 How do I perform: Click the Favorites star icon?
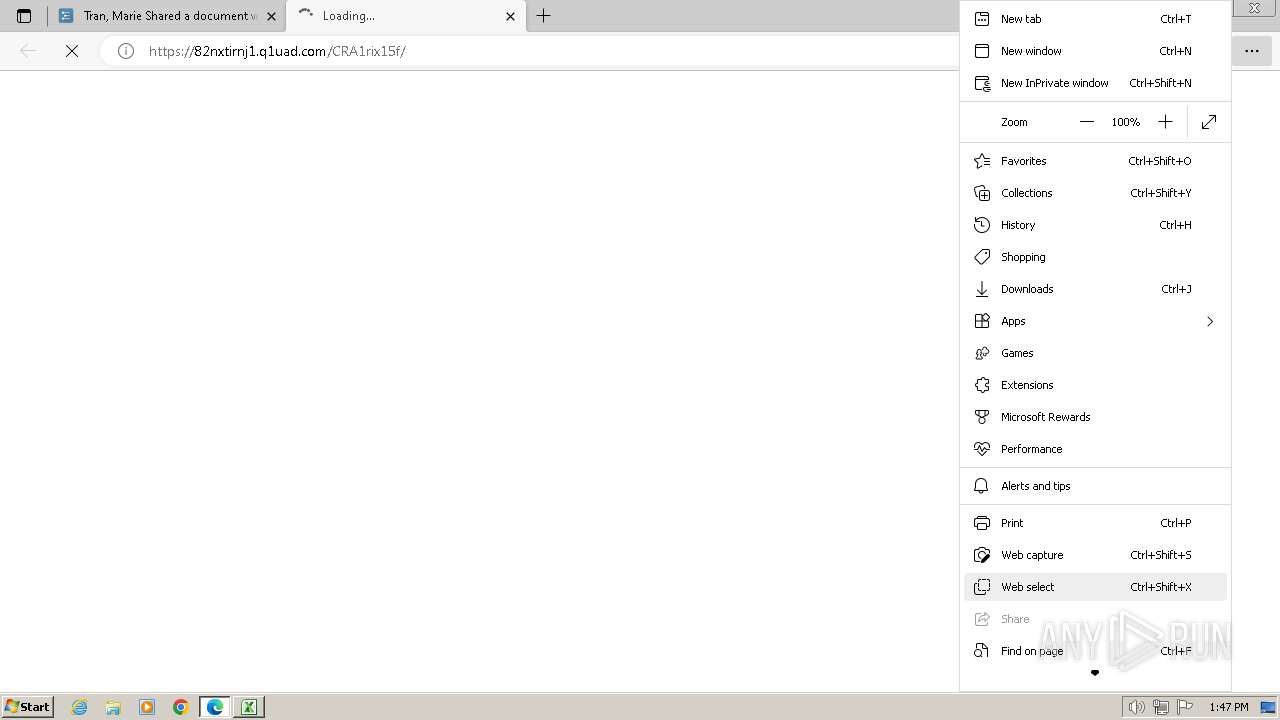pyautogui.click(x=982, y=161)
